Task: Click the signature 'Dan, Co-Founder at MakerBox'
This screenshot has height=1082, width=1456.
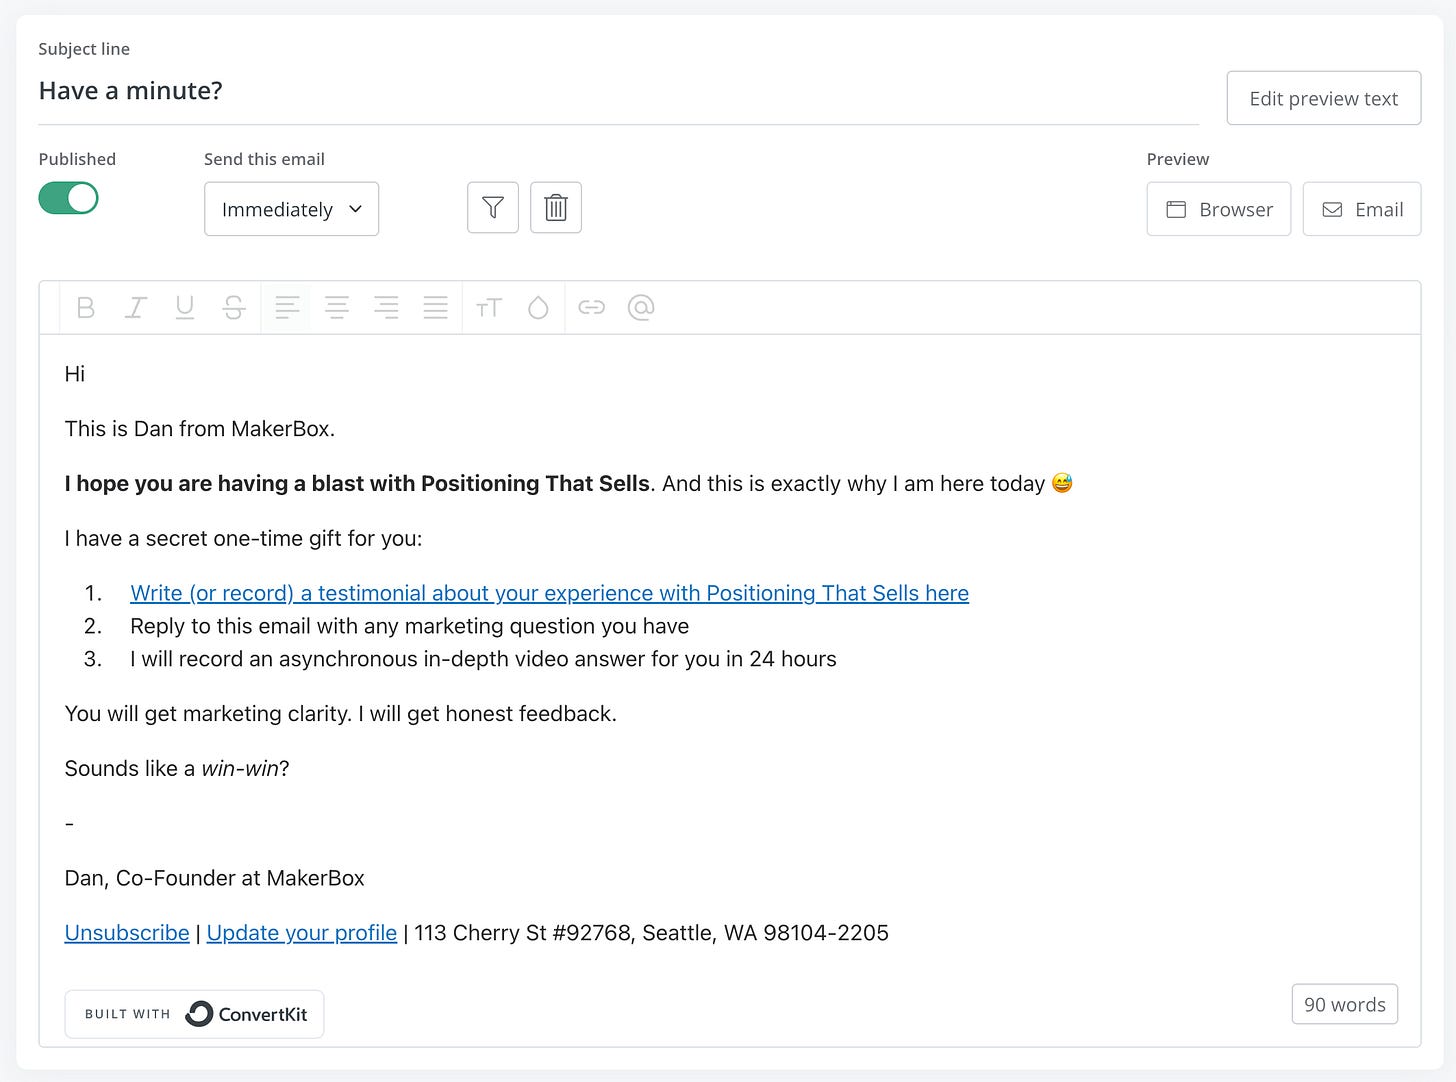Action: pos(214,878)
